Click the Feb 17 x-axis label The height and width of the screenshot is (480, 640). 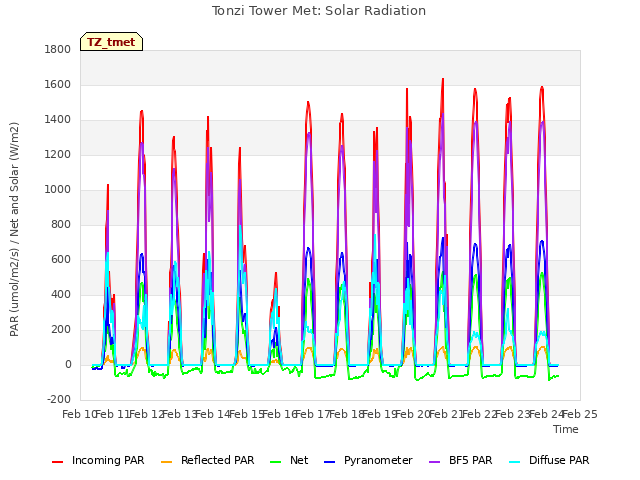[312, 414]
